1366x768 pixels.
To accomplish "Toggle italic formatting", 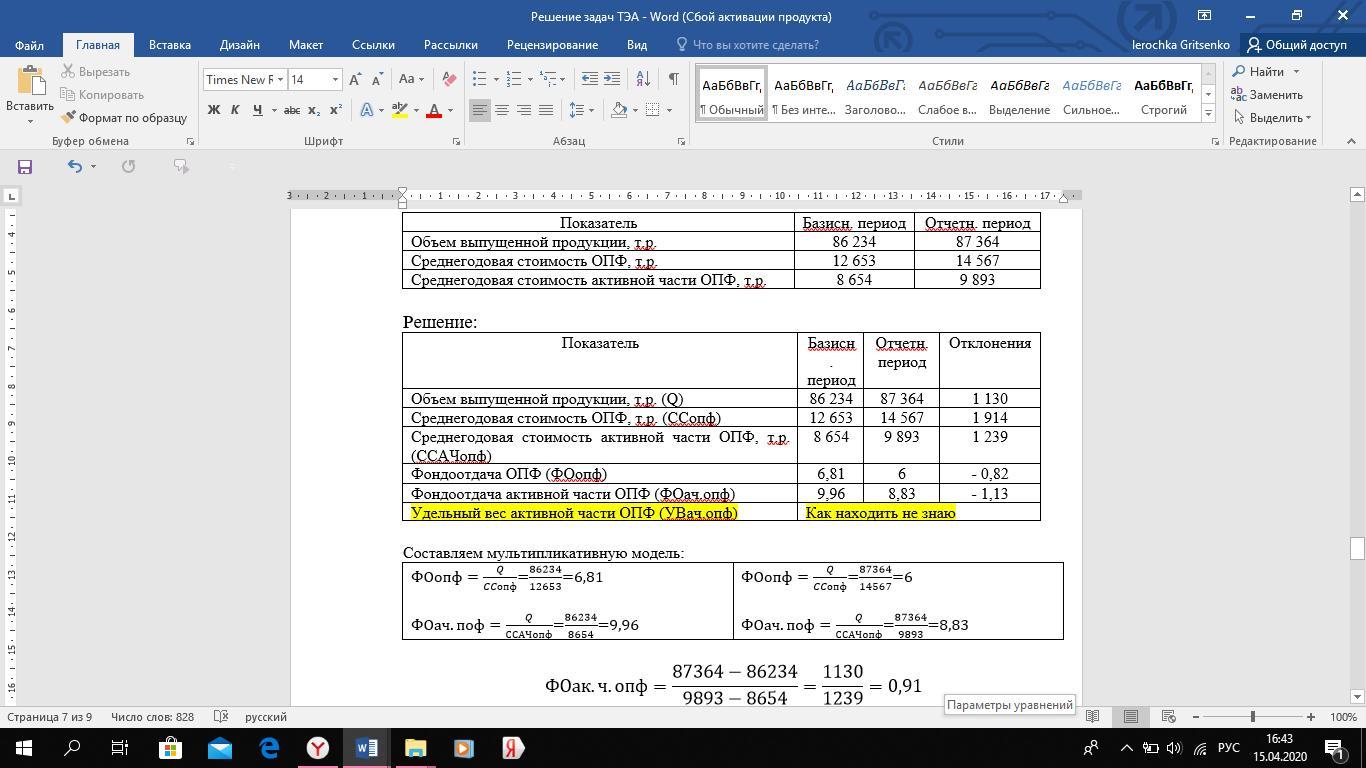I will pyautogui.click(x=235, y=110).
